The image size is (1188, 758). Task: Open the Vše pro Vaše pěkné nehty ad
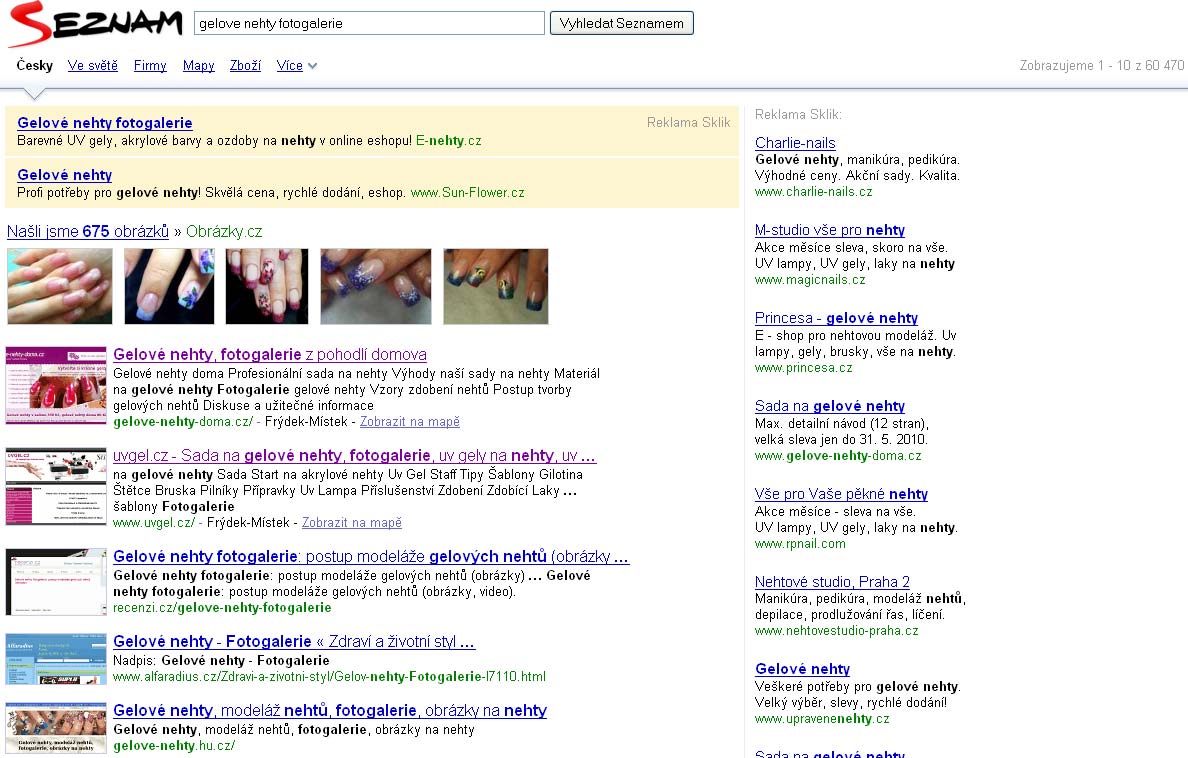(841, 493)
